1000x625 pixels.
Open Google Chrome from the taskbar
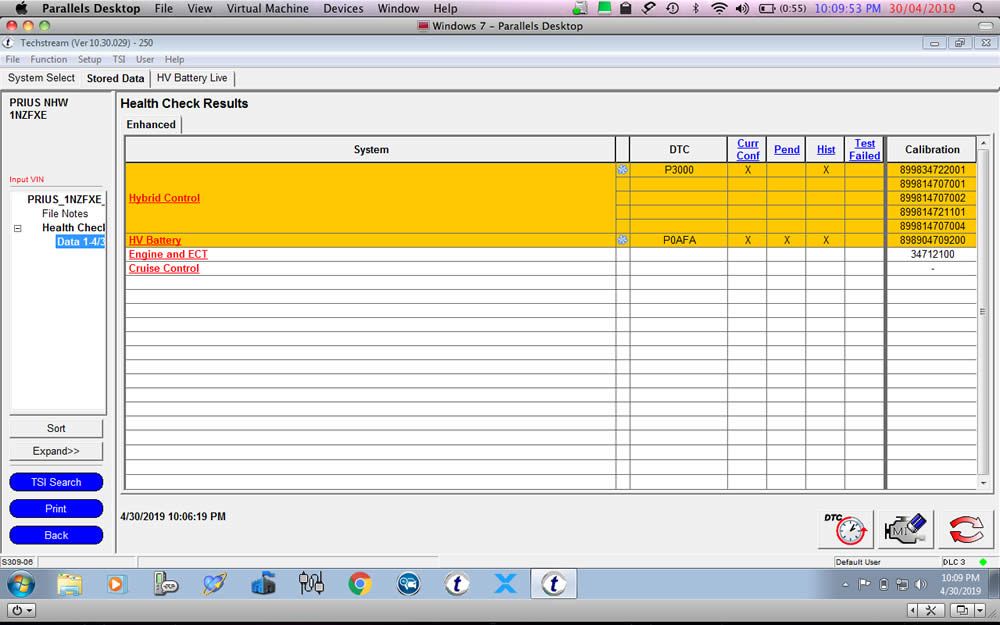click(x=360, y=584)
